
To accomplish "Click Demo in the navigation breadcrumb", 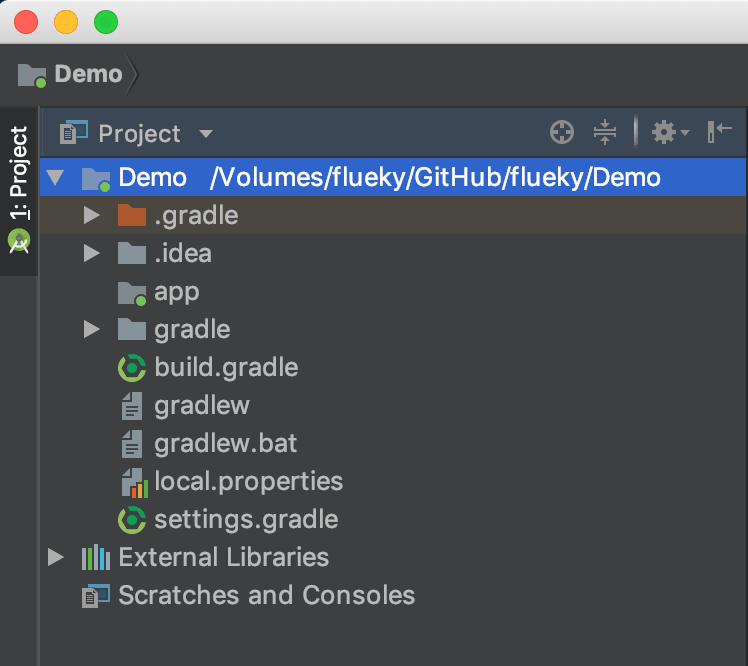I will pyautogui.click(x=88, y=74).
